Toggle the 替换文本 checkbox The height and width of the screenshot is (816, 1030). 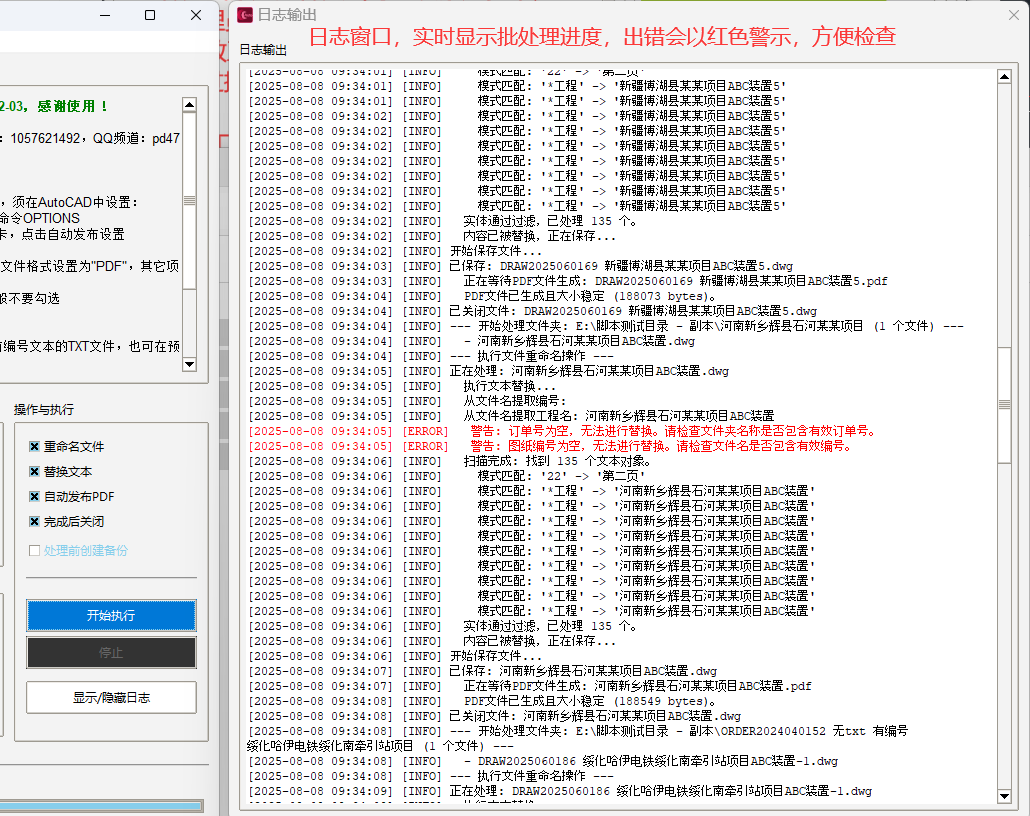pos(34,472)
